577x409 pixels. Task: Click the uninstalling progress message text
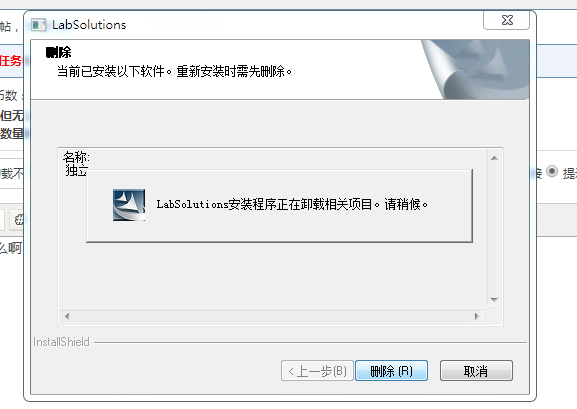click(292, 204)
